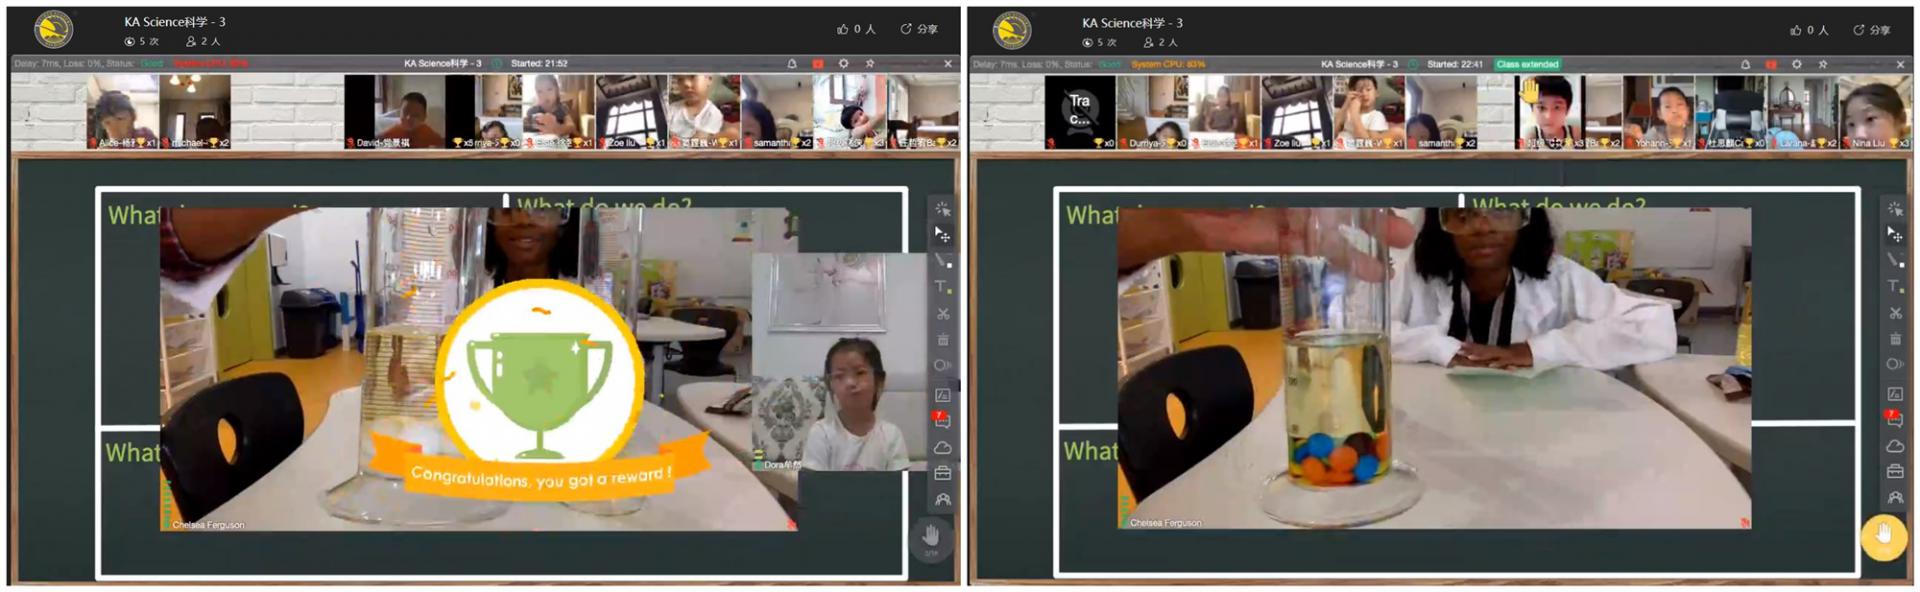Open settings gear in left classroom bar
Screen dimensions: 1920x592
[x=844, y=63]
